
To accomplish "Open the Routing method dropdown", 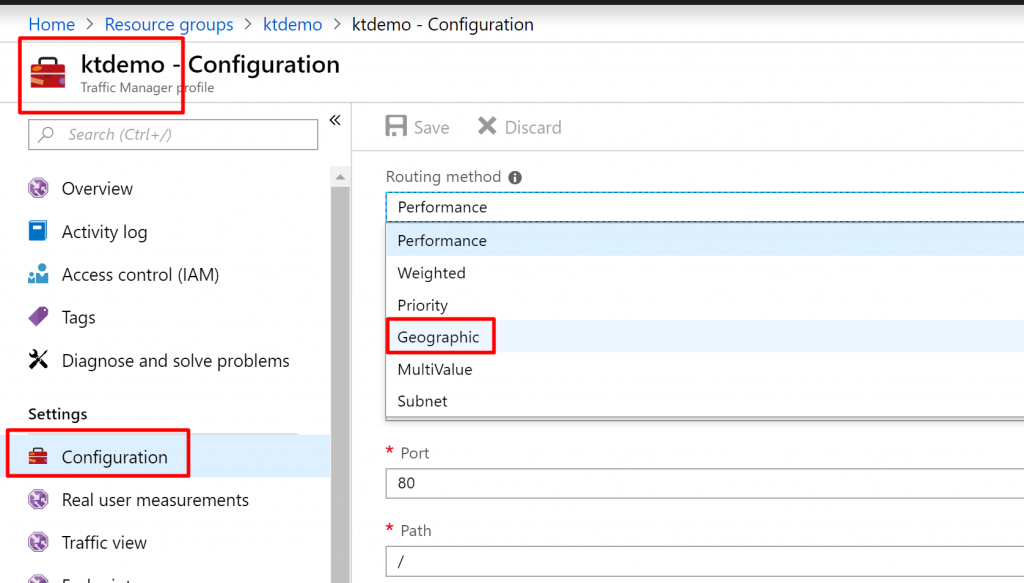I will 705,207.
